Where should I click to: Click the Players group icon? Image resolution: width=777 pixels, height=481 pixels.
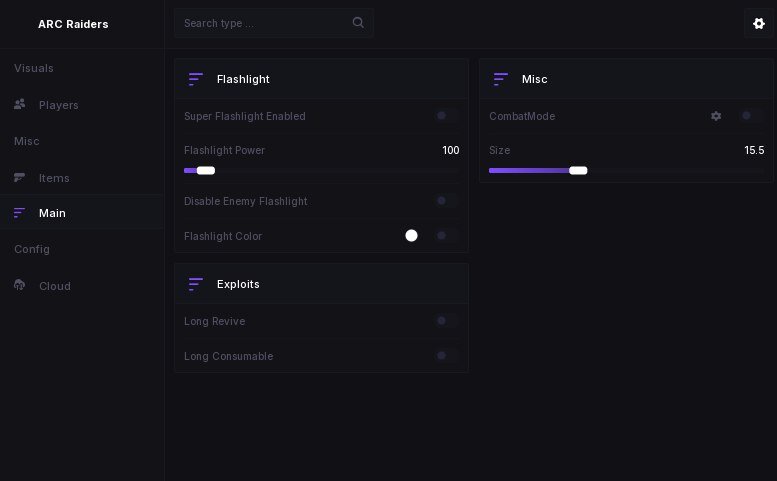[x=20, y=104]
